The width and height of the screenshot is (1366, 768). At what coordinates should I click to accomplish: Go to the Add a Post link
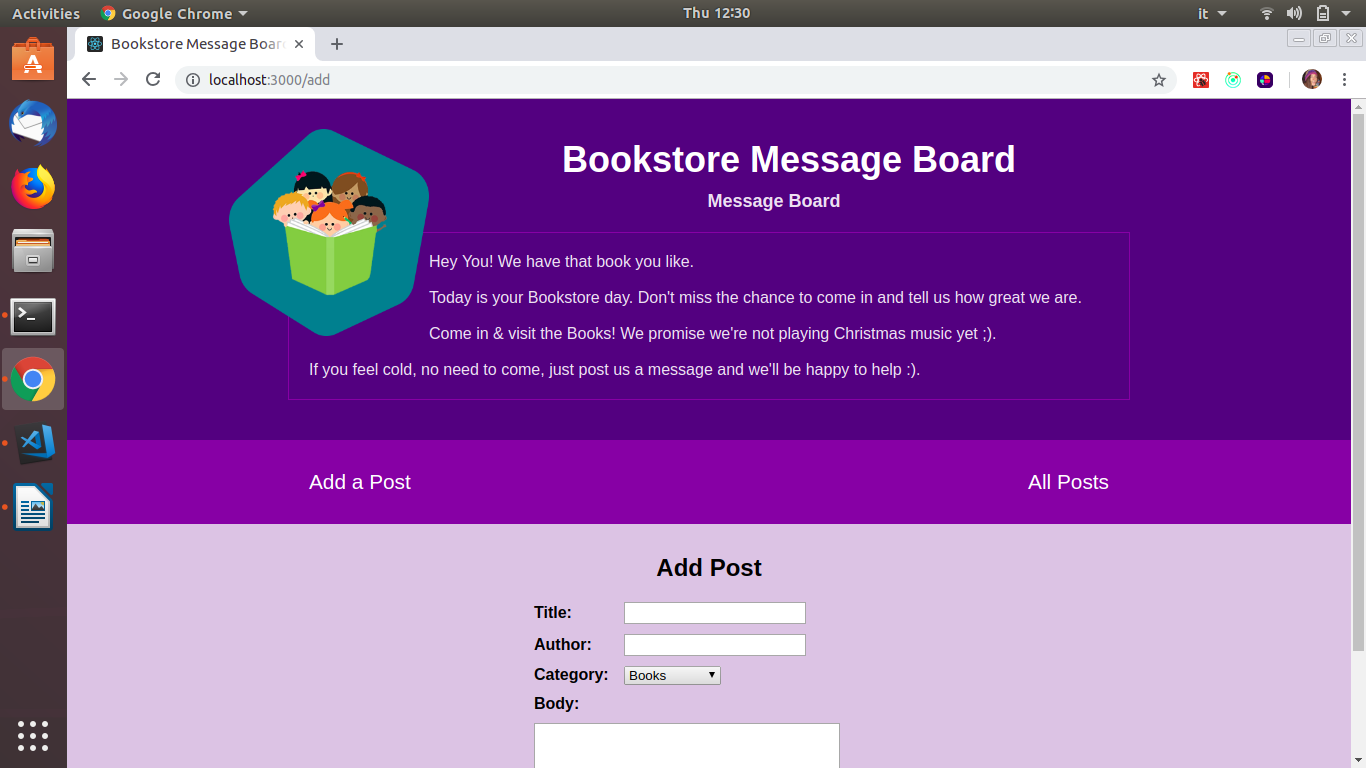360,482
